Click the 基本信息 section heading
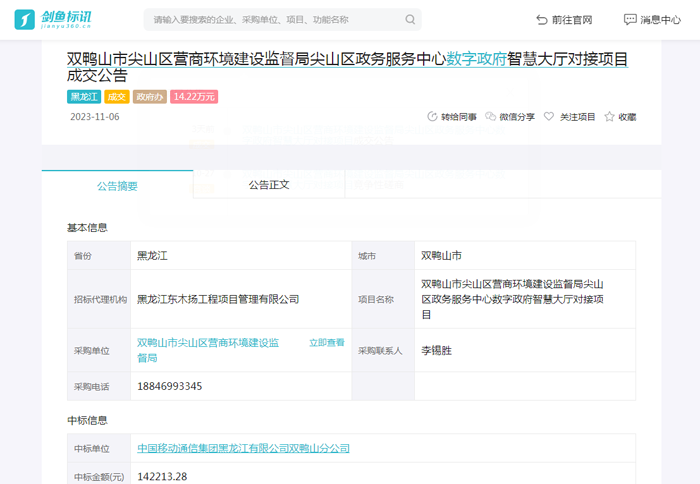Viewport: 700px width, 484px height. click(x=88, y=228)
